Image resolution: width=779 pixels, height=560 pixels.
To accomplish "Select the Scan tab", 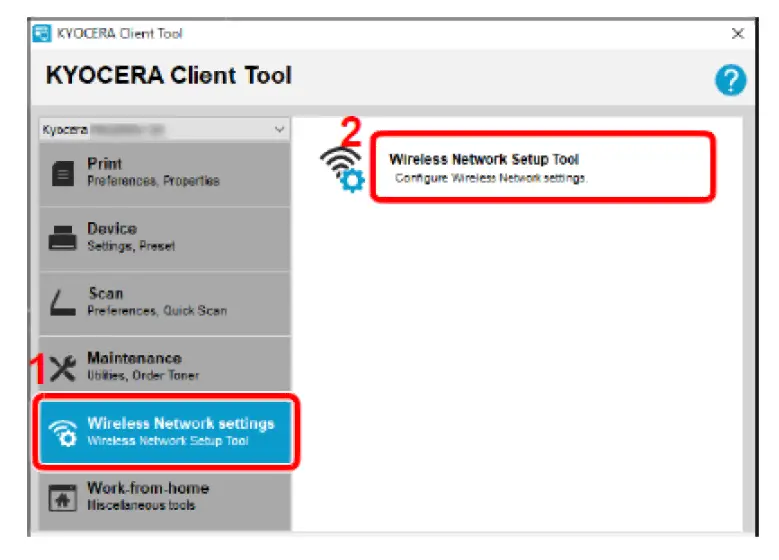I will (x=164, y=303).
